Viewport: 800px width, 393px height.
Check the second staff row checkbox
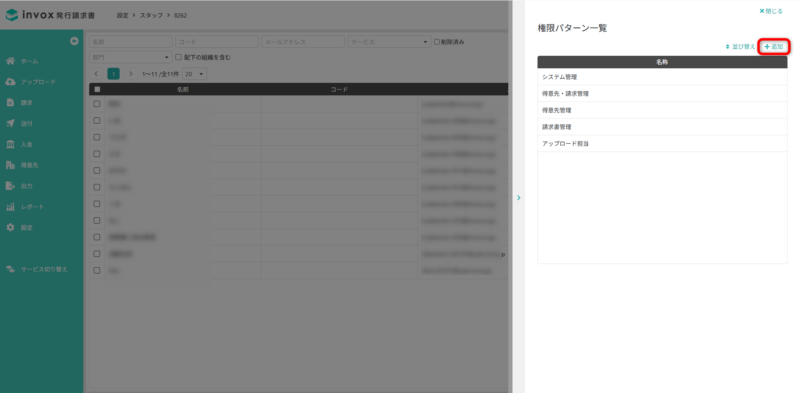tap(97, 120)
